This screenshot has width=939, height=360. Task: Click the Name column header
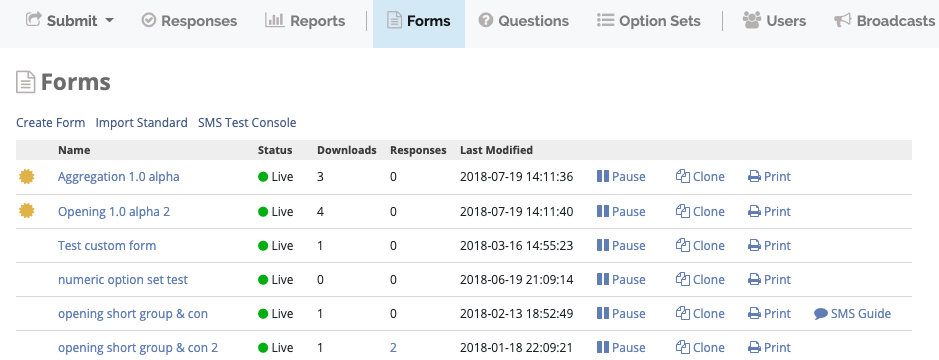(x=74, y=150)
